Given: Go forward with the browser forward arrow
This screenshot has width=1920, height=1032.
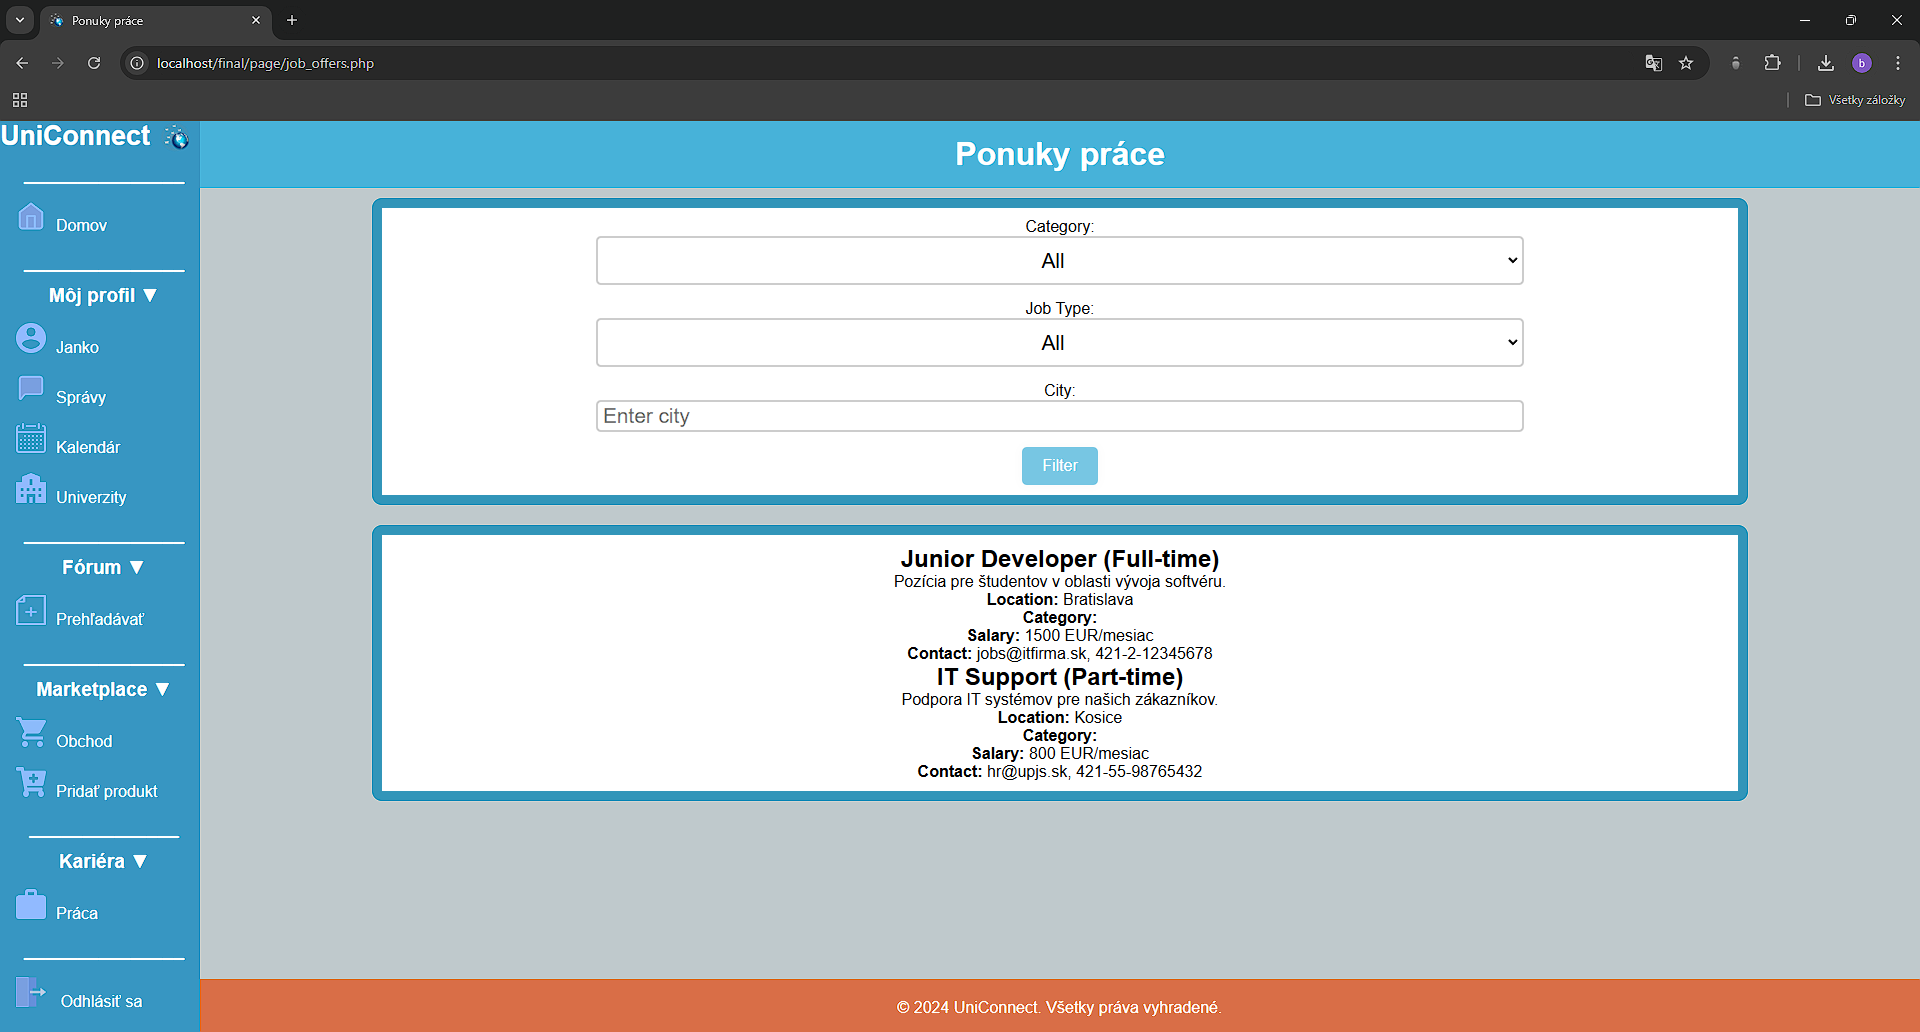Looking at the screenshot, I should coord(58,63).
